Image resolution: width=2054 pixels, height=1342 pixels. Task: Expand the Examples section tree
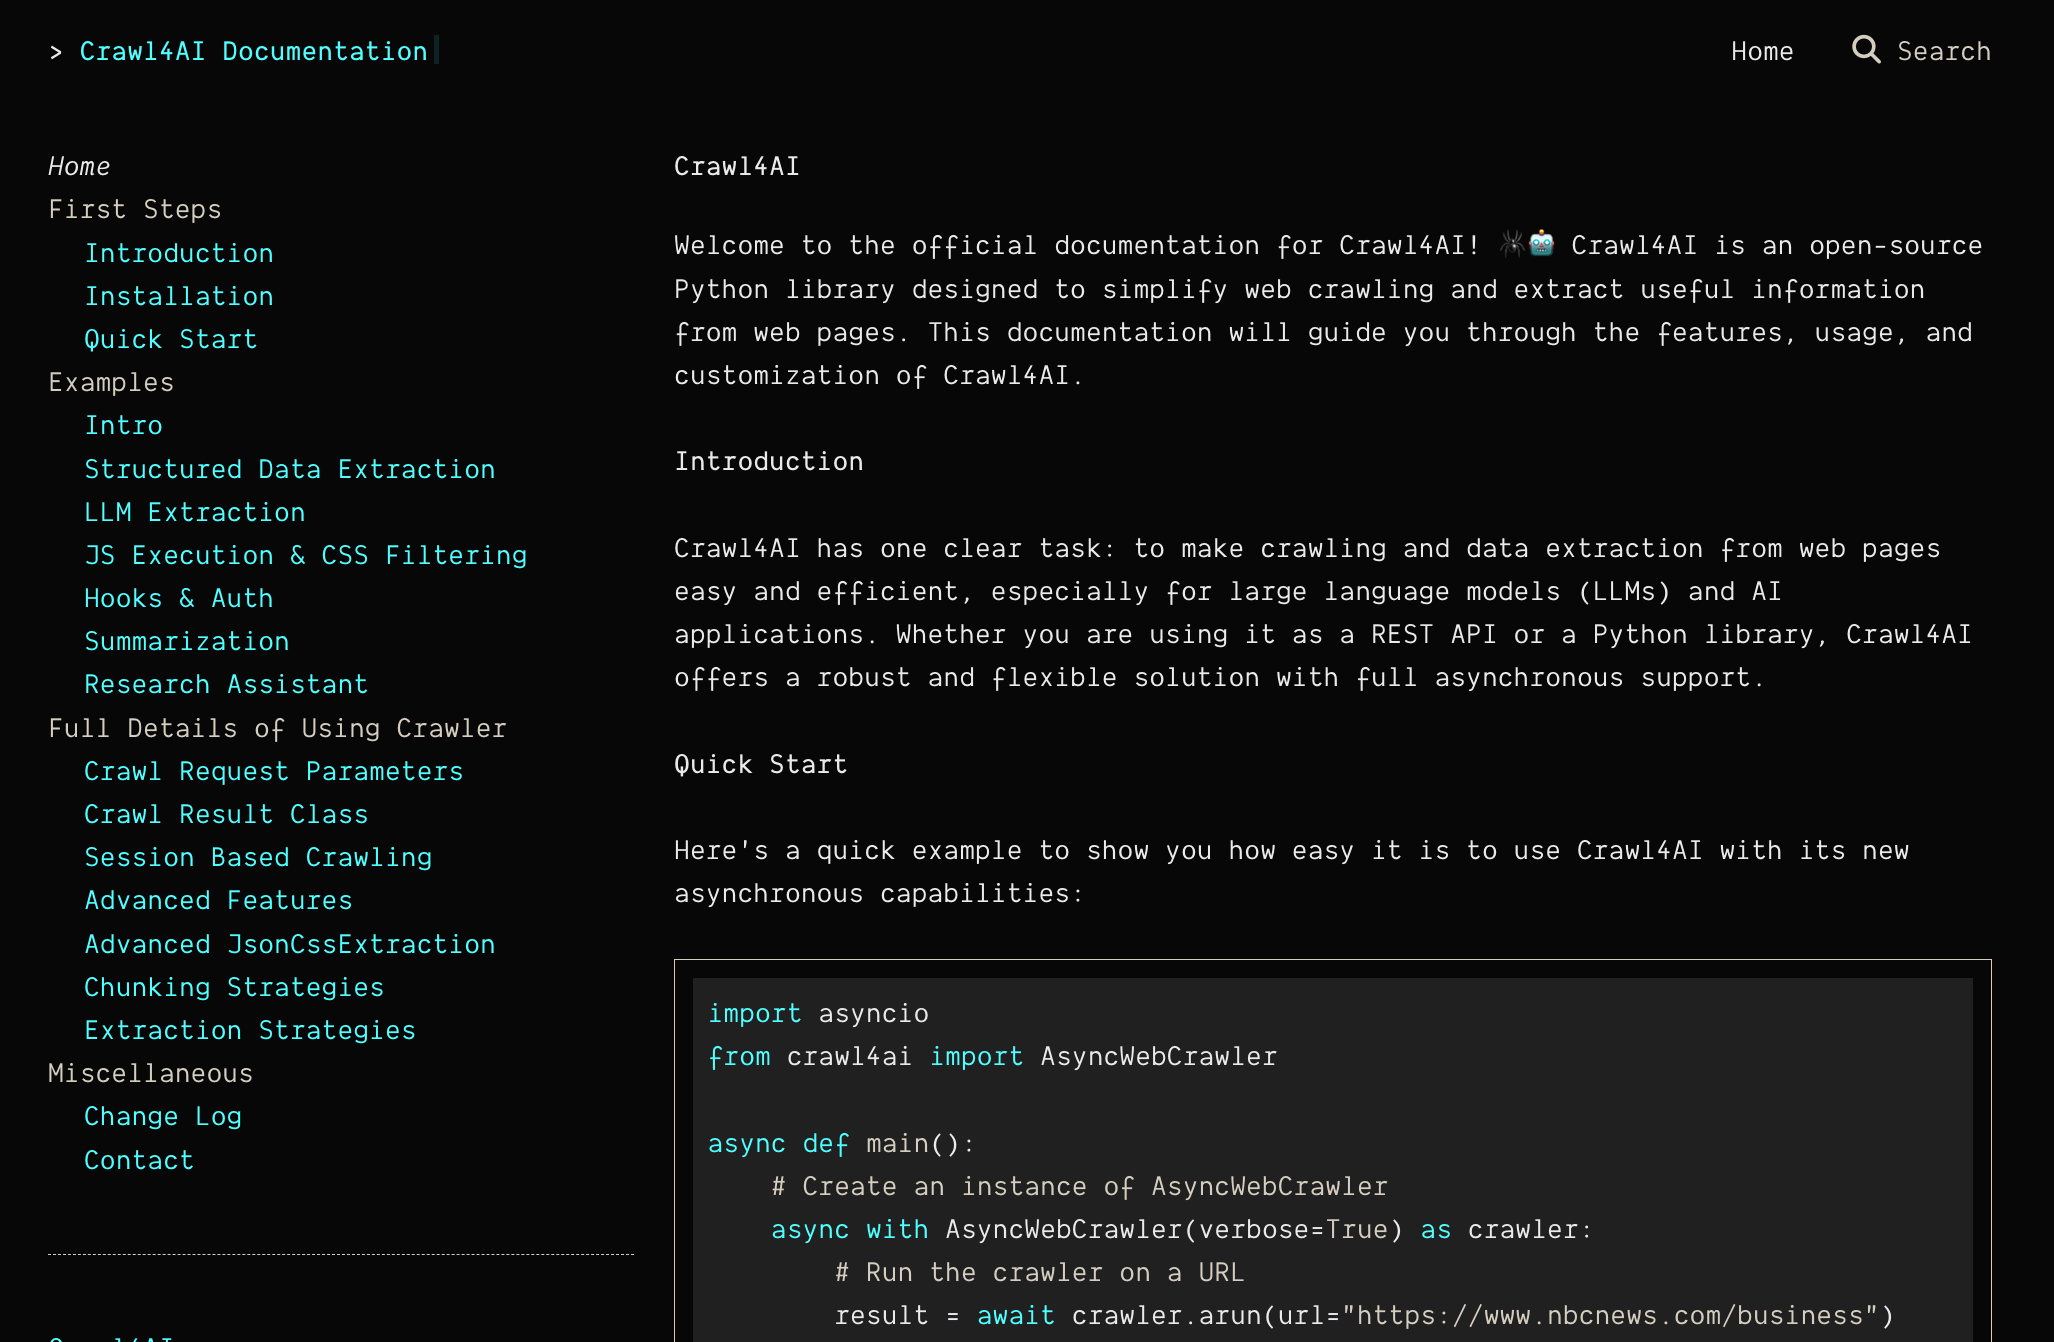click(x=109, y=382)
